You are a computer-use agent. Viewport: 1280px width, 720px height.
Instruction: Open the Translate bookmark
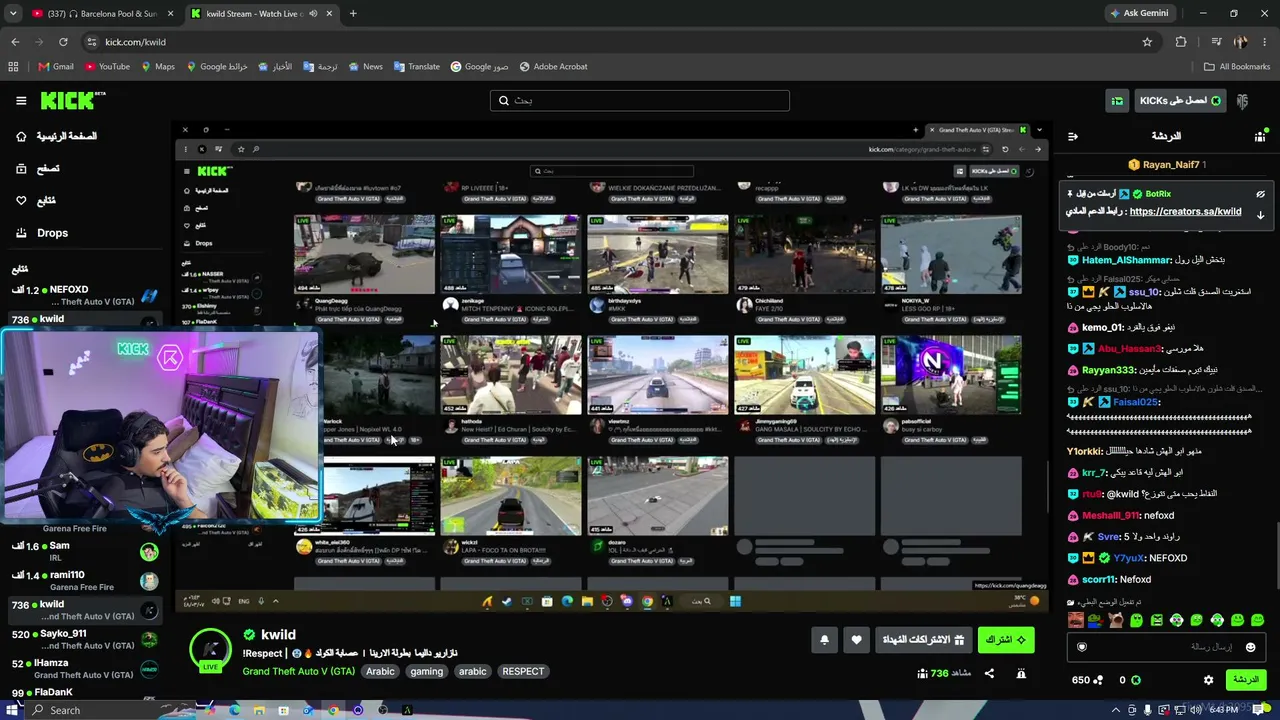pos(416,67)
